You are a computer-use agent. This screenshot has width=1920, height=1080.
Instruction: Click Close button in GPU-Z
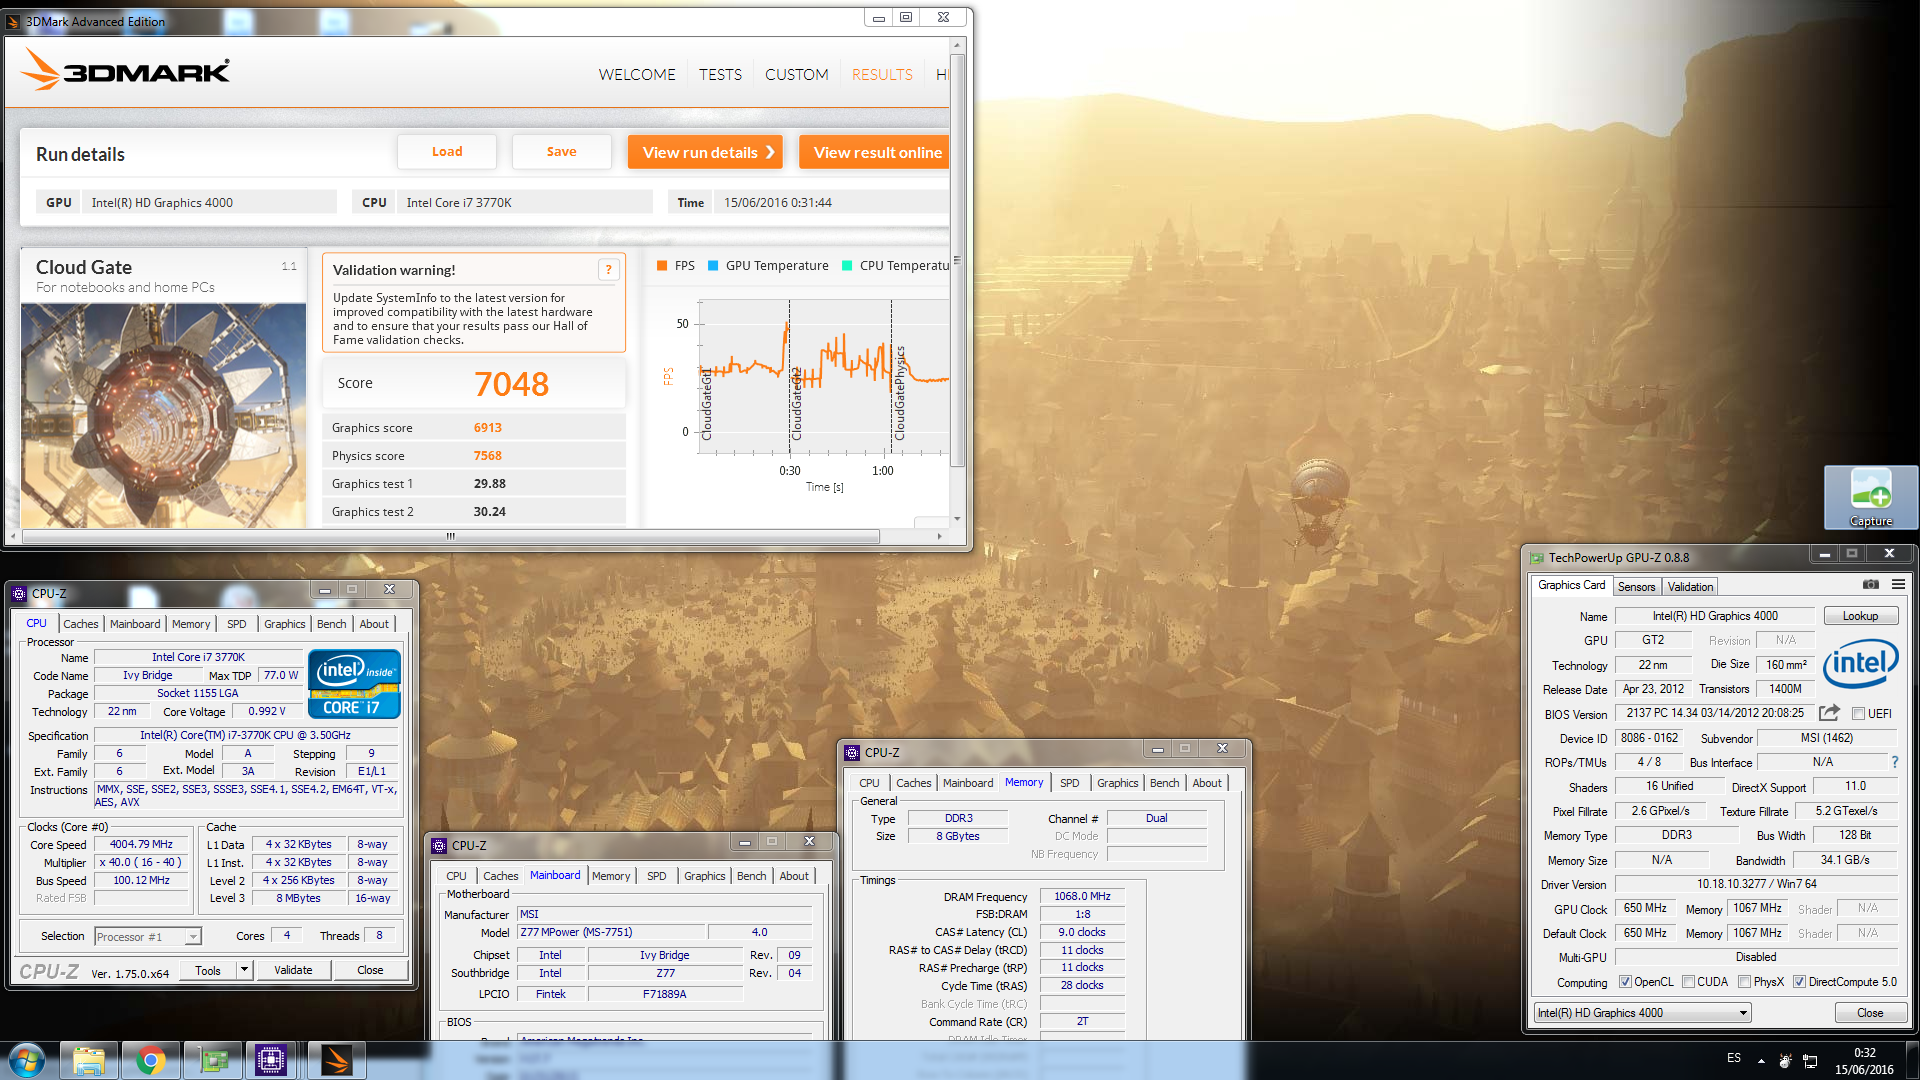click(1870, 1013)
